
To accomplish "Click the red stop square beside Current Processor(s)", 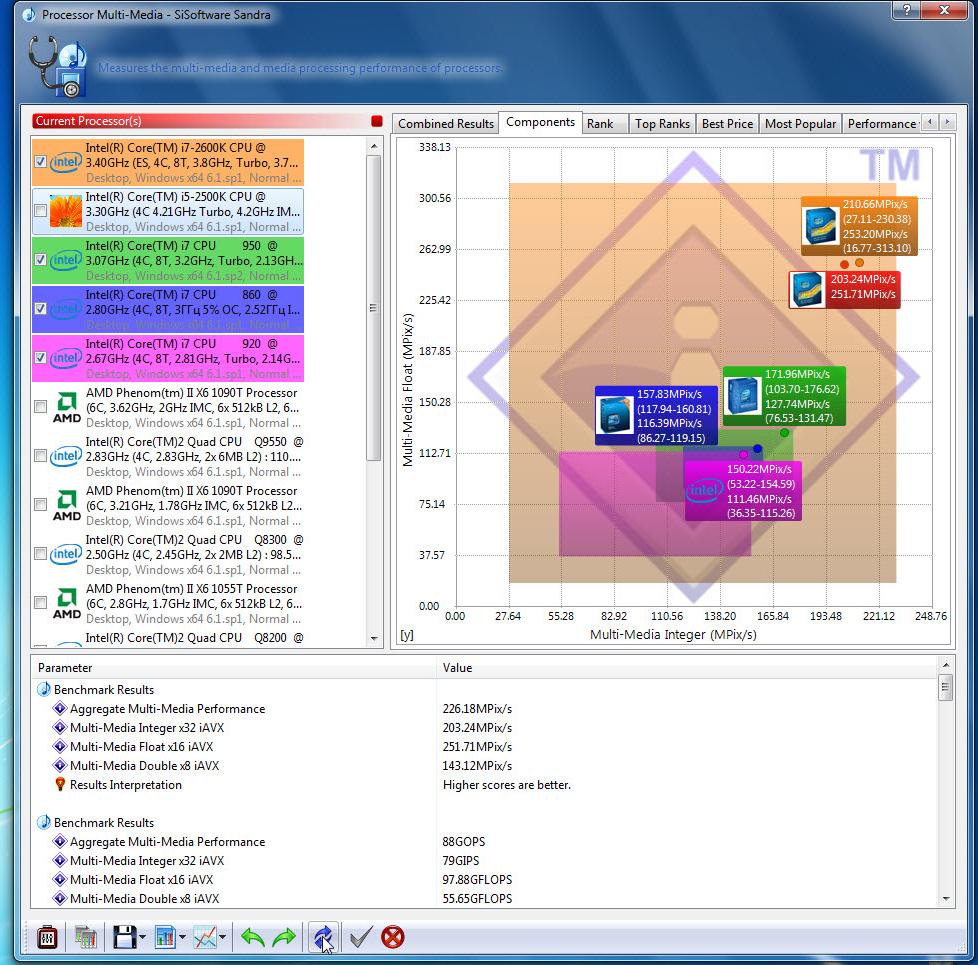I will [x=376, y=121].
